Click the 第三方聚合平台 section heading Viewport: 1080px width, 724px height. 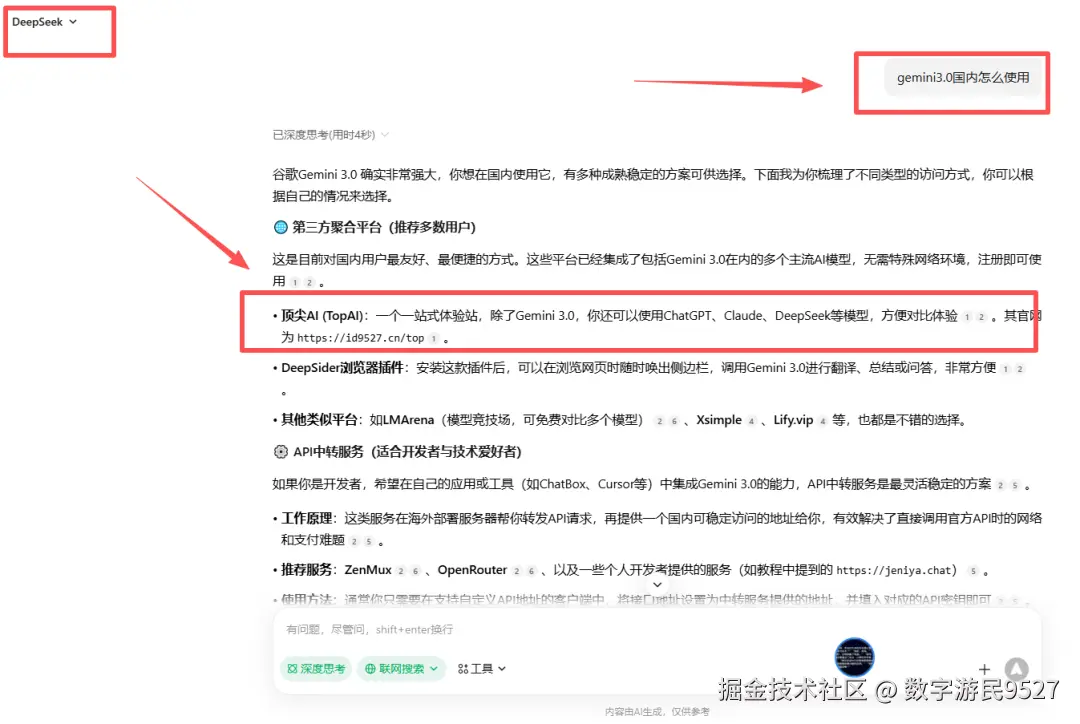[375, 227]
